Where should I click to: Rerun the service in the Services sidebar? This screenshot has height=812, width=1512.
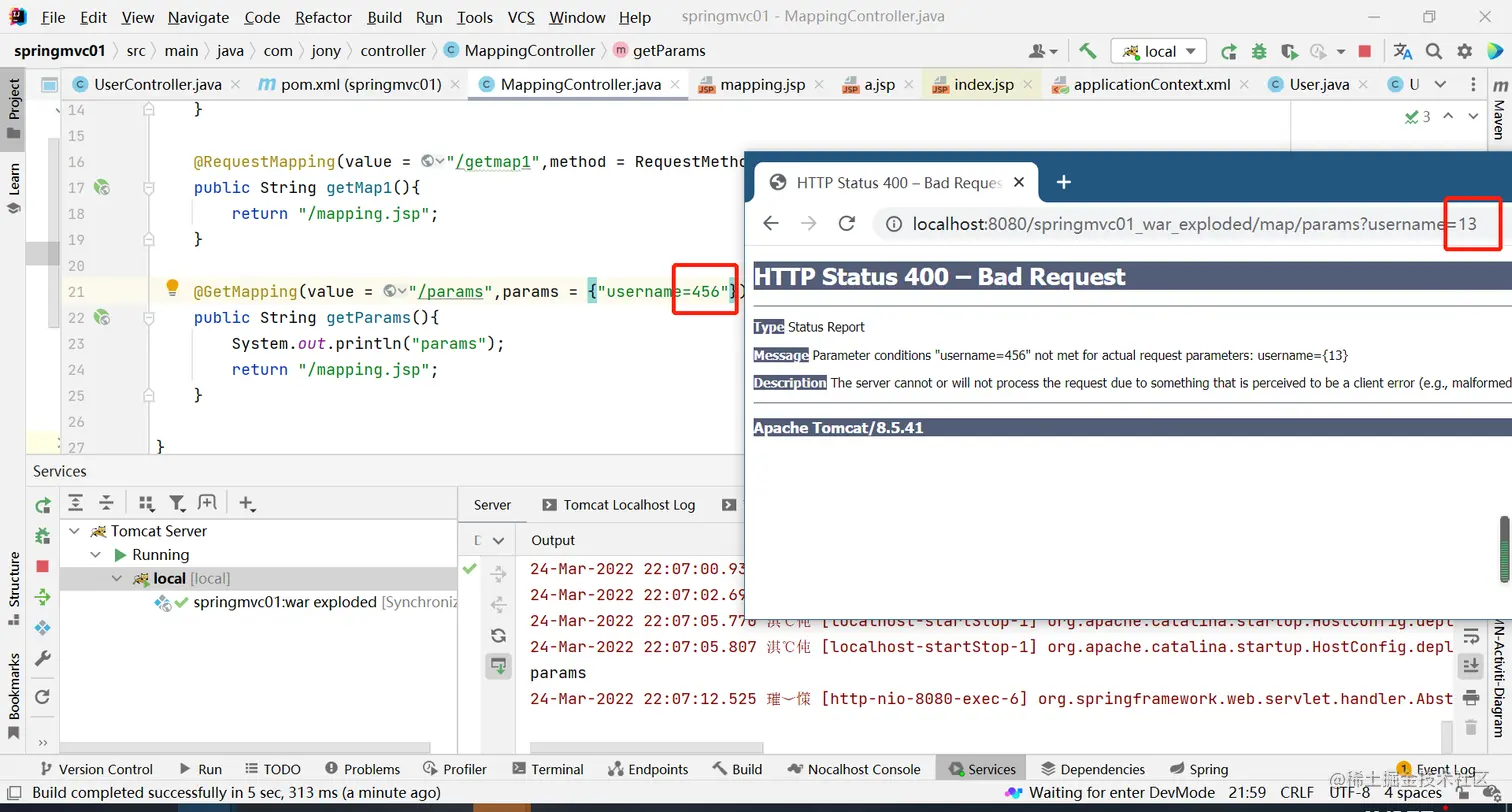point(42,505)
